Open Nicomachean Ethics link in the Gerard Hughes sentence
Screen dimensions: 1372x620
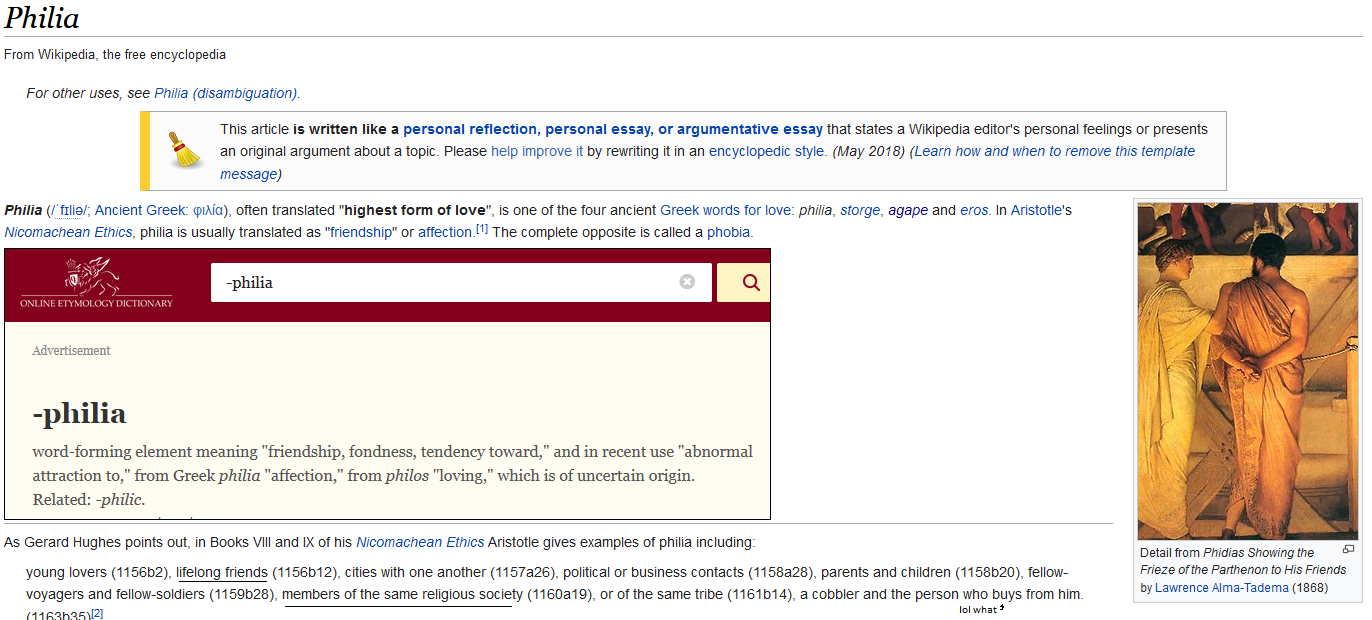tap(420, 542)
